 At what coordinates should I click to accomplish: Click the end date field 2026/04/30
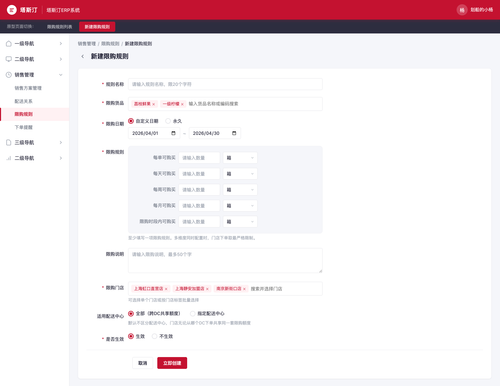pyautogui.click(x=215, y=133)
